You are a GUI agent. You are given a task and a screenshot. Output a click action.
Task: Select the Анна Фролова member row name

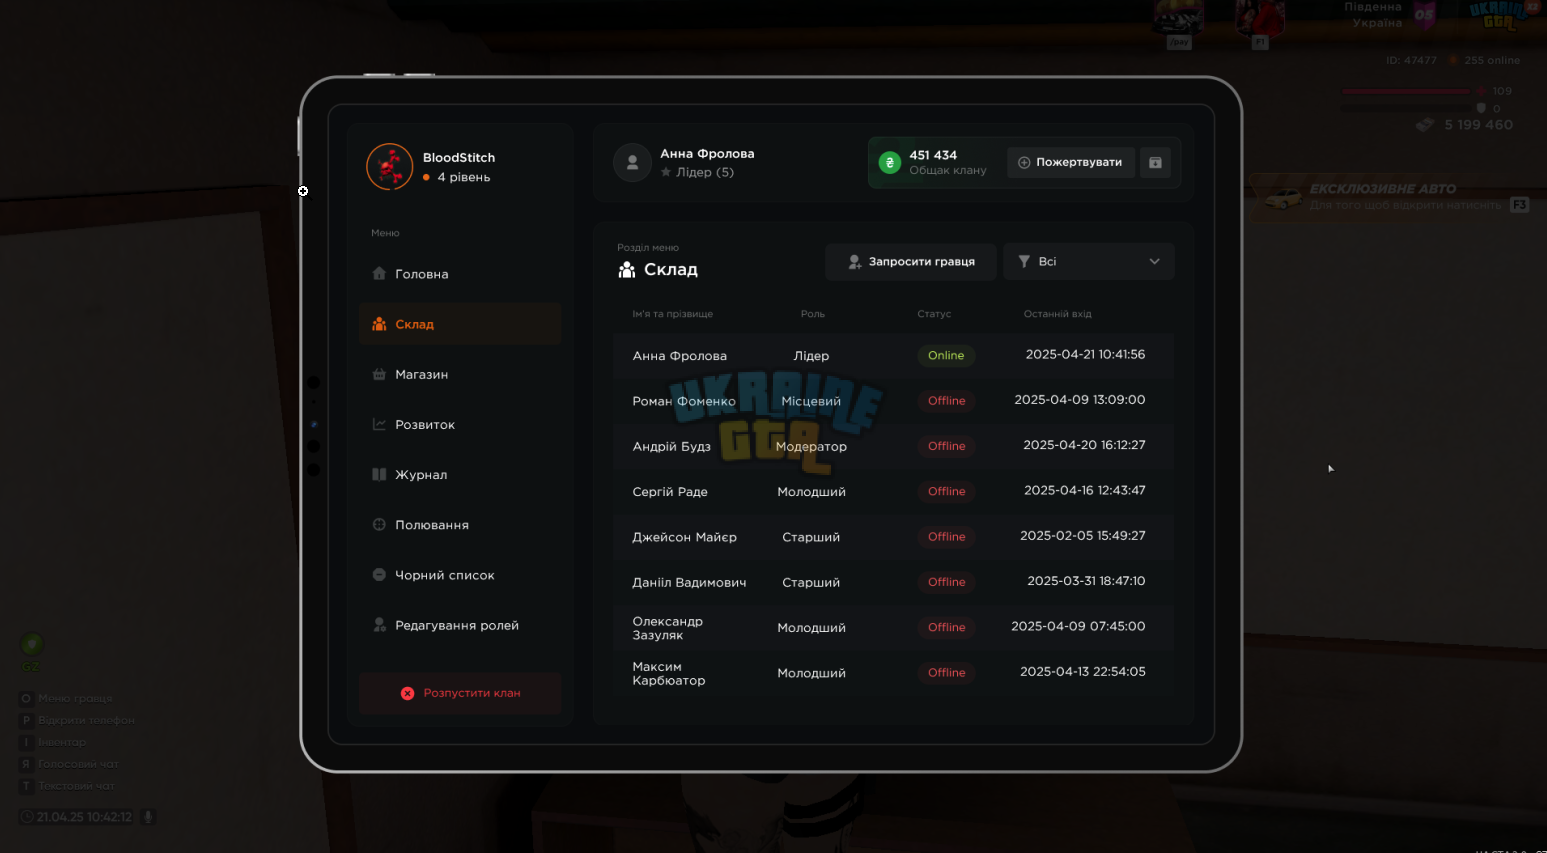coord(680,356)
